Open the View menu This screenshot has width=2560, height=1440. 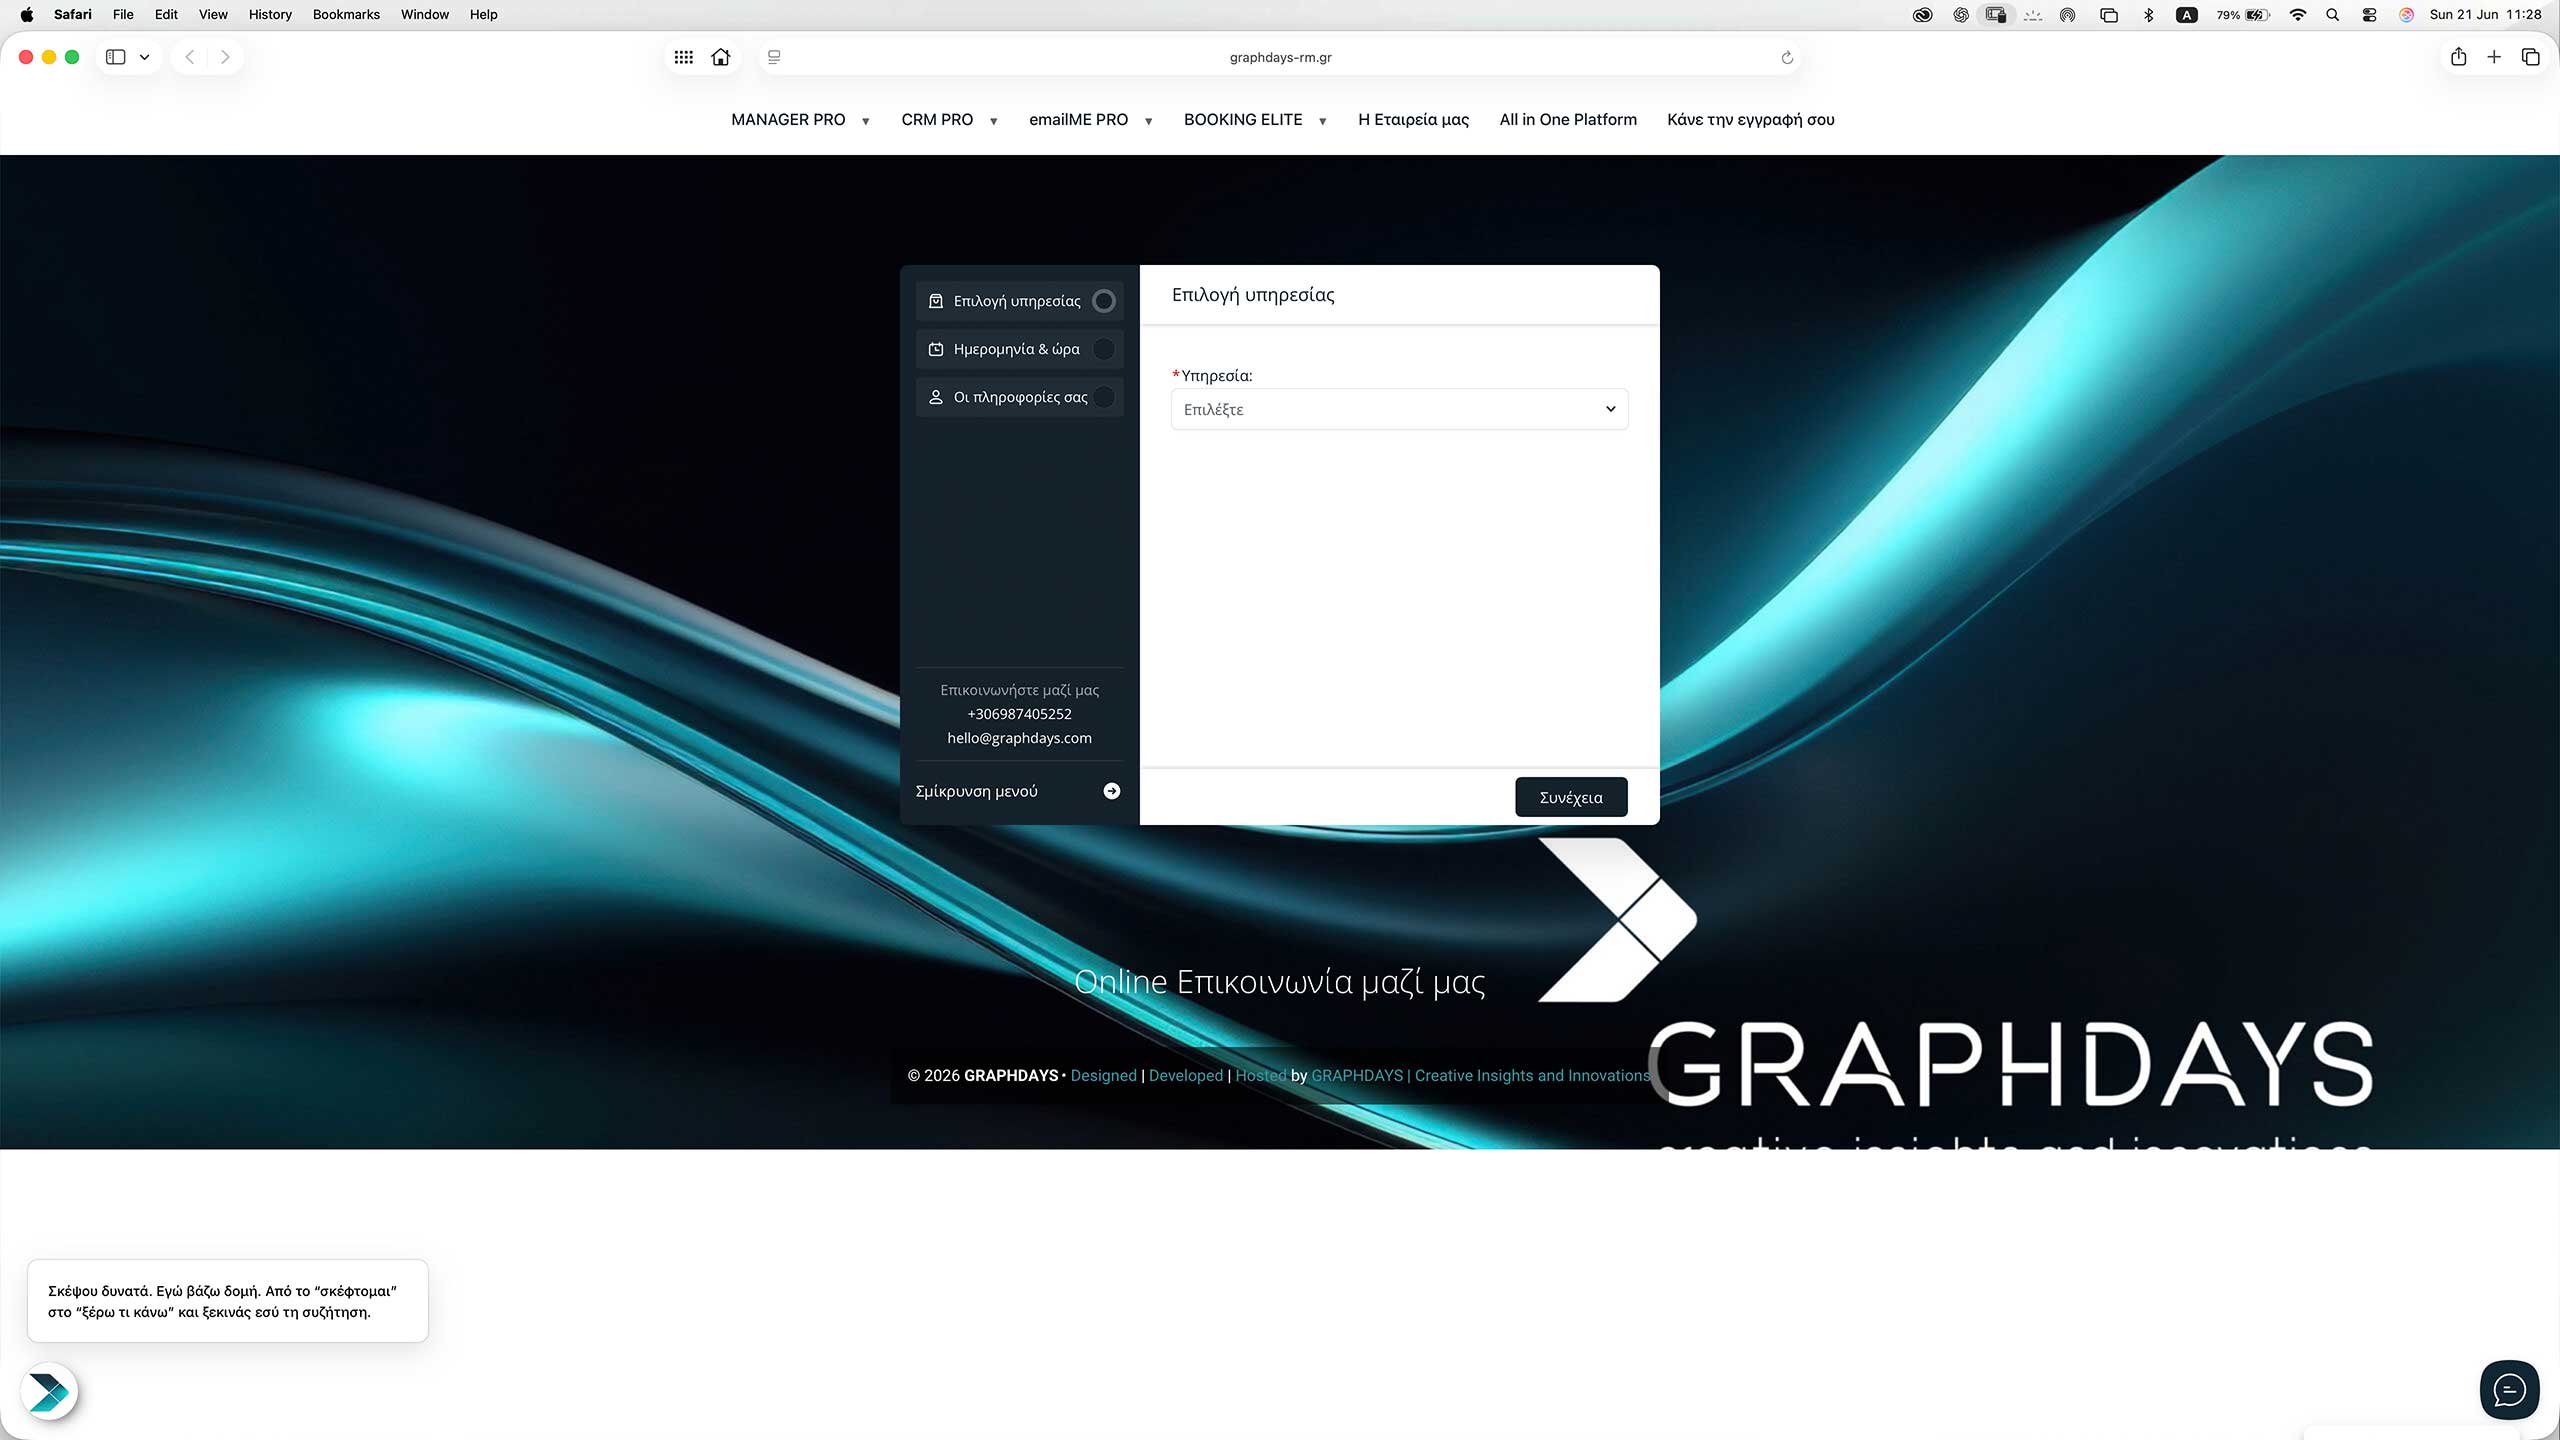pos(213,14)
